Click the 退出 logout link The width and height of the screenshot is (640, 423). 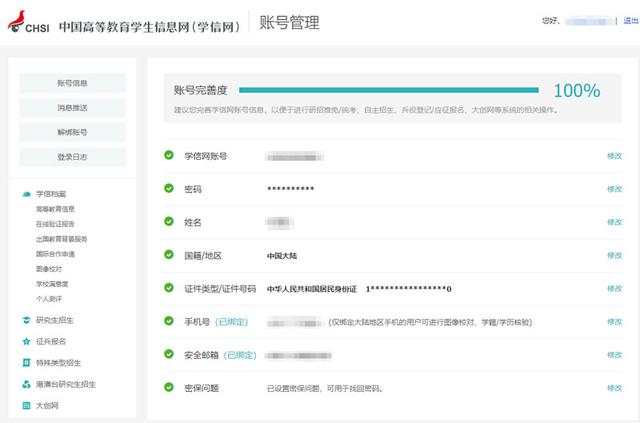pos(631,20)
